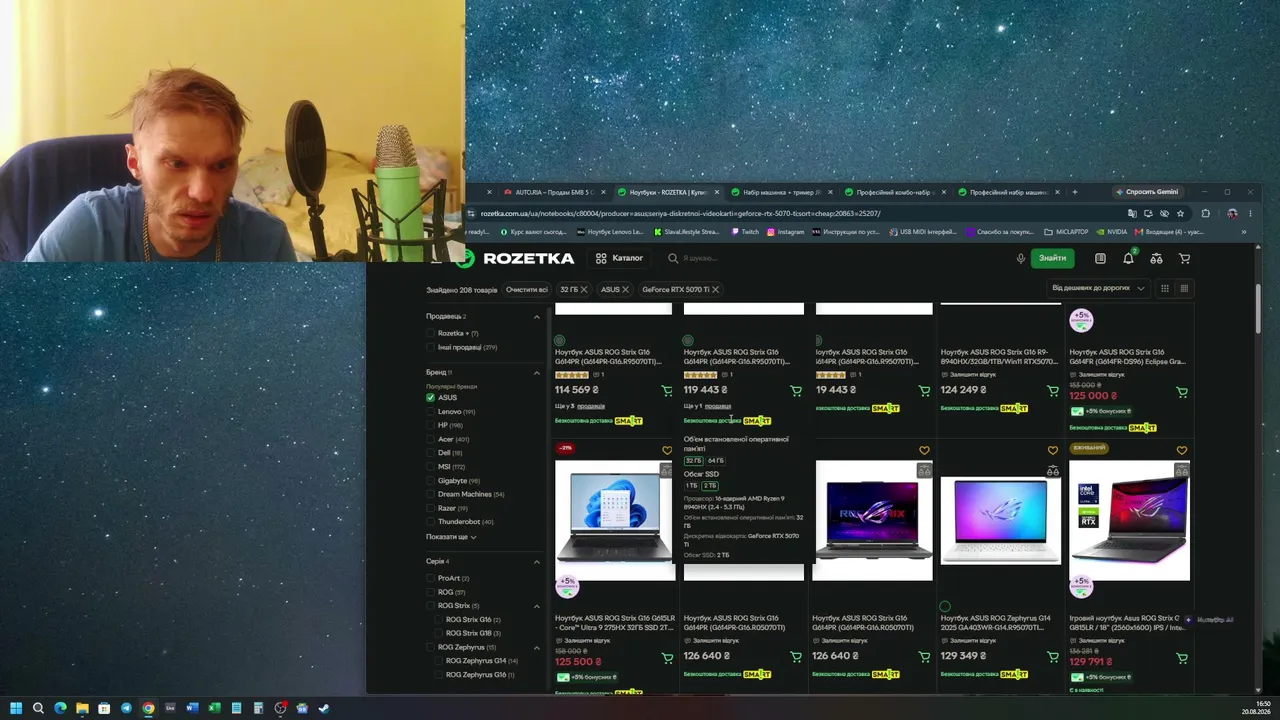
Task: Check the Dream Machines brand checkbox
Action: coord(431,494)
